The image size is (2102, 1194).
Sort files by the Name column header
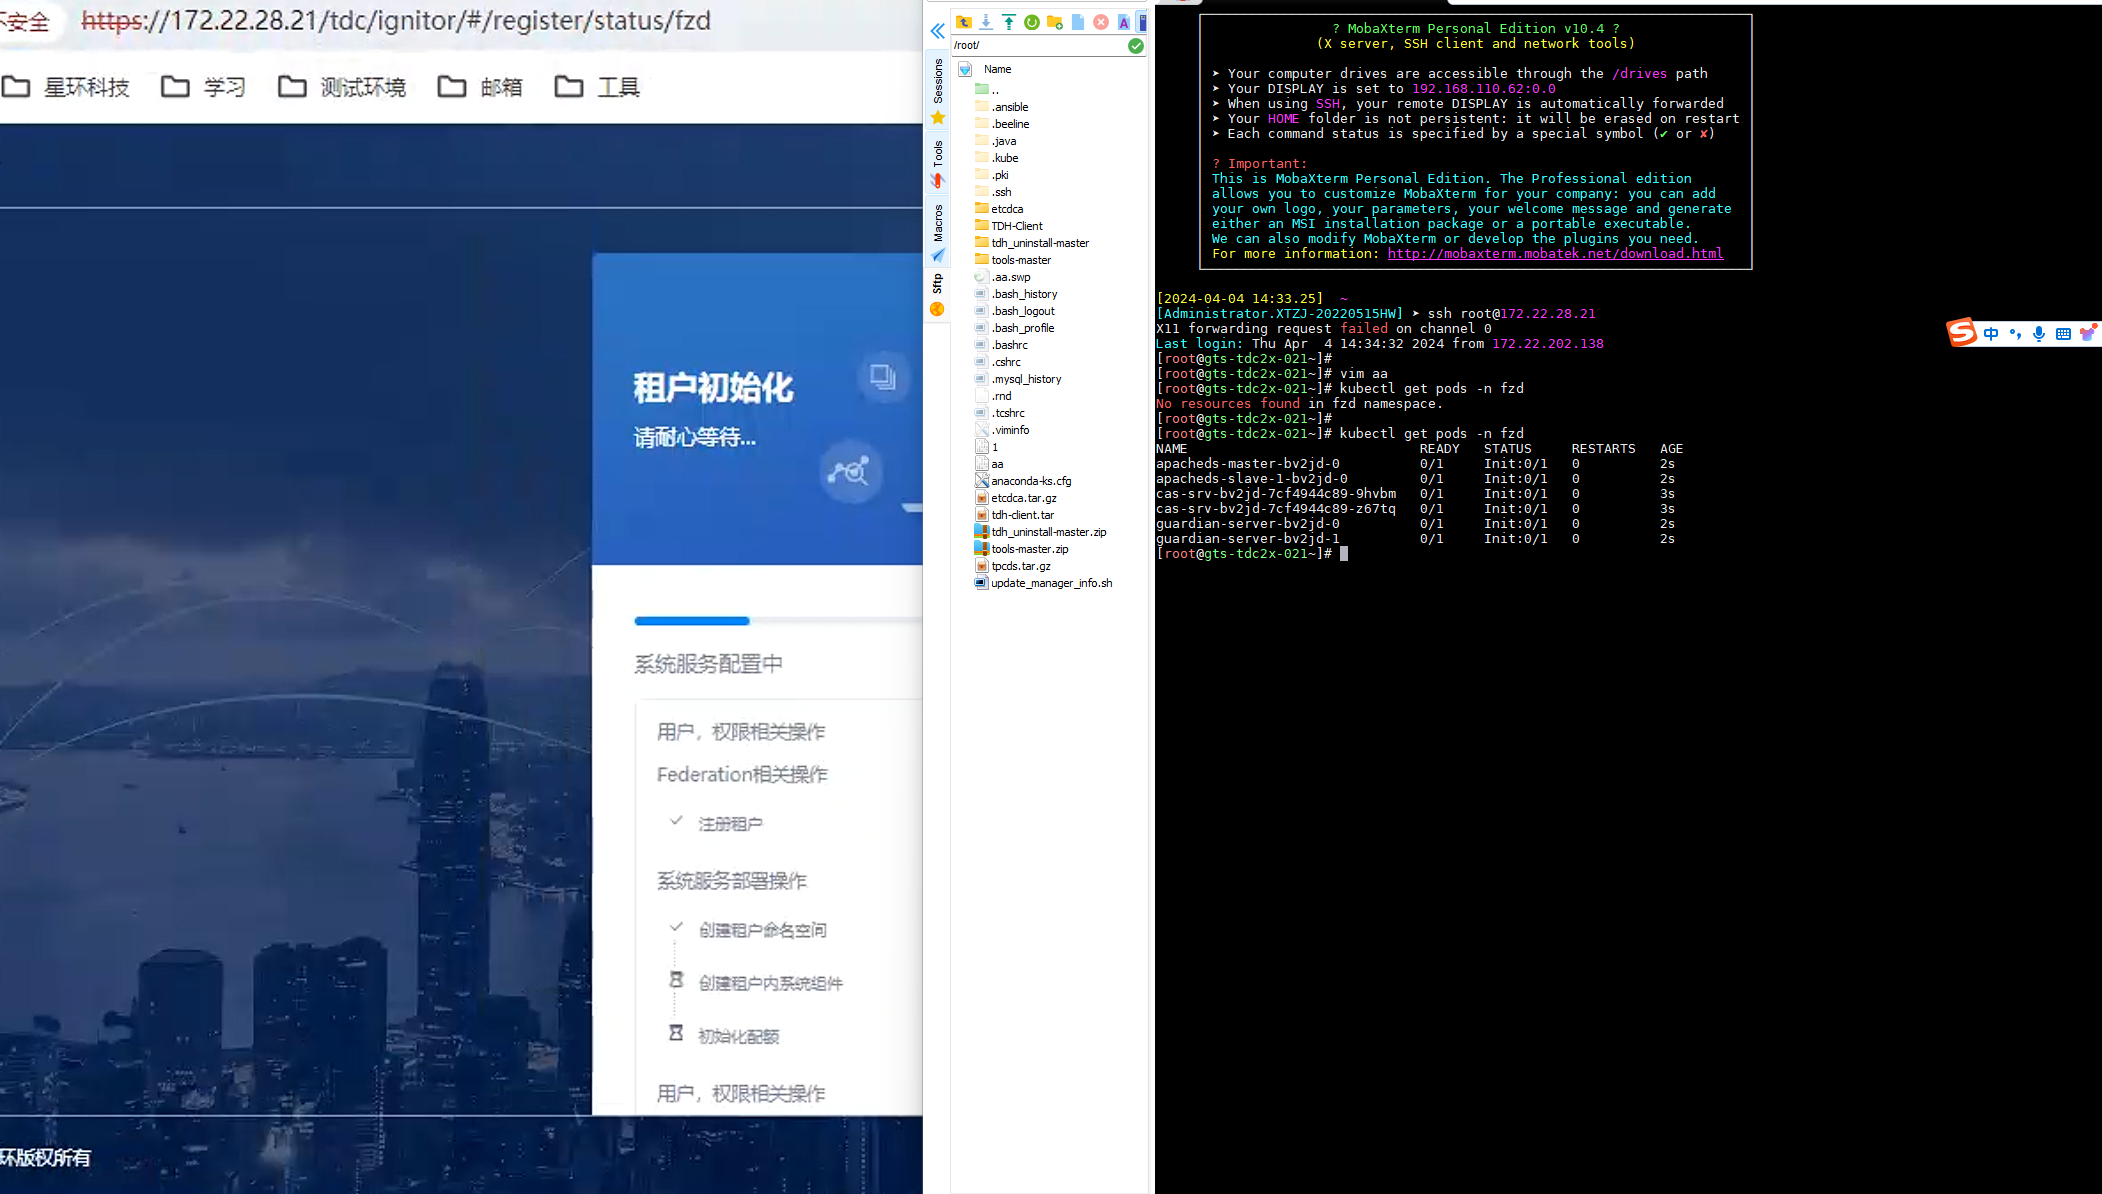coord(997,69)
